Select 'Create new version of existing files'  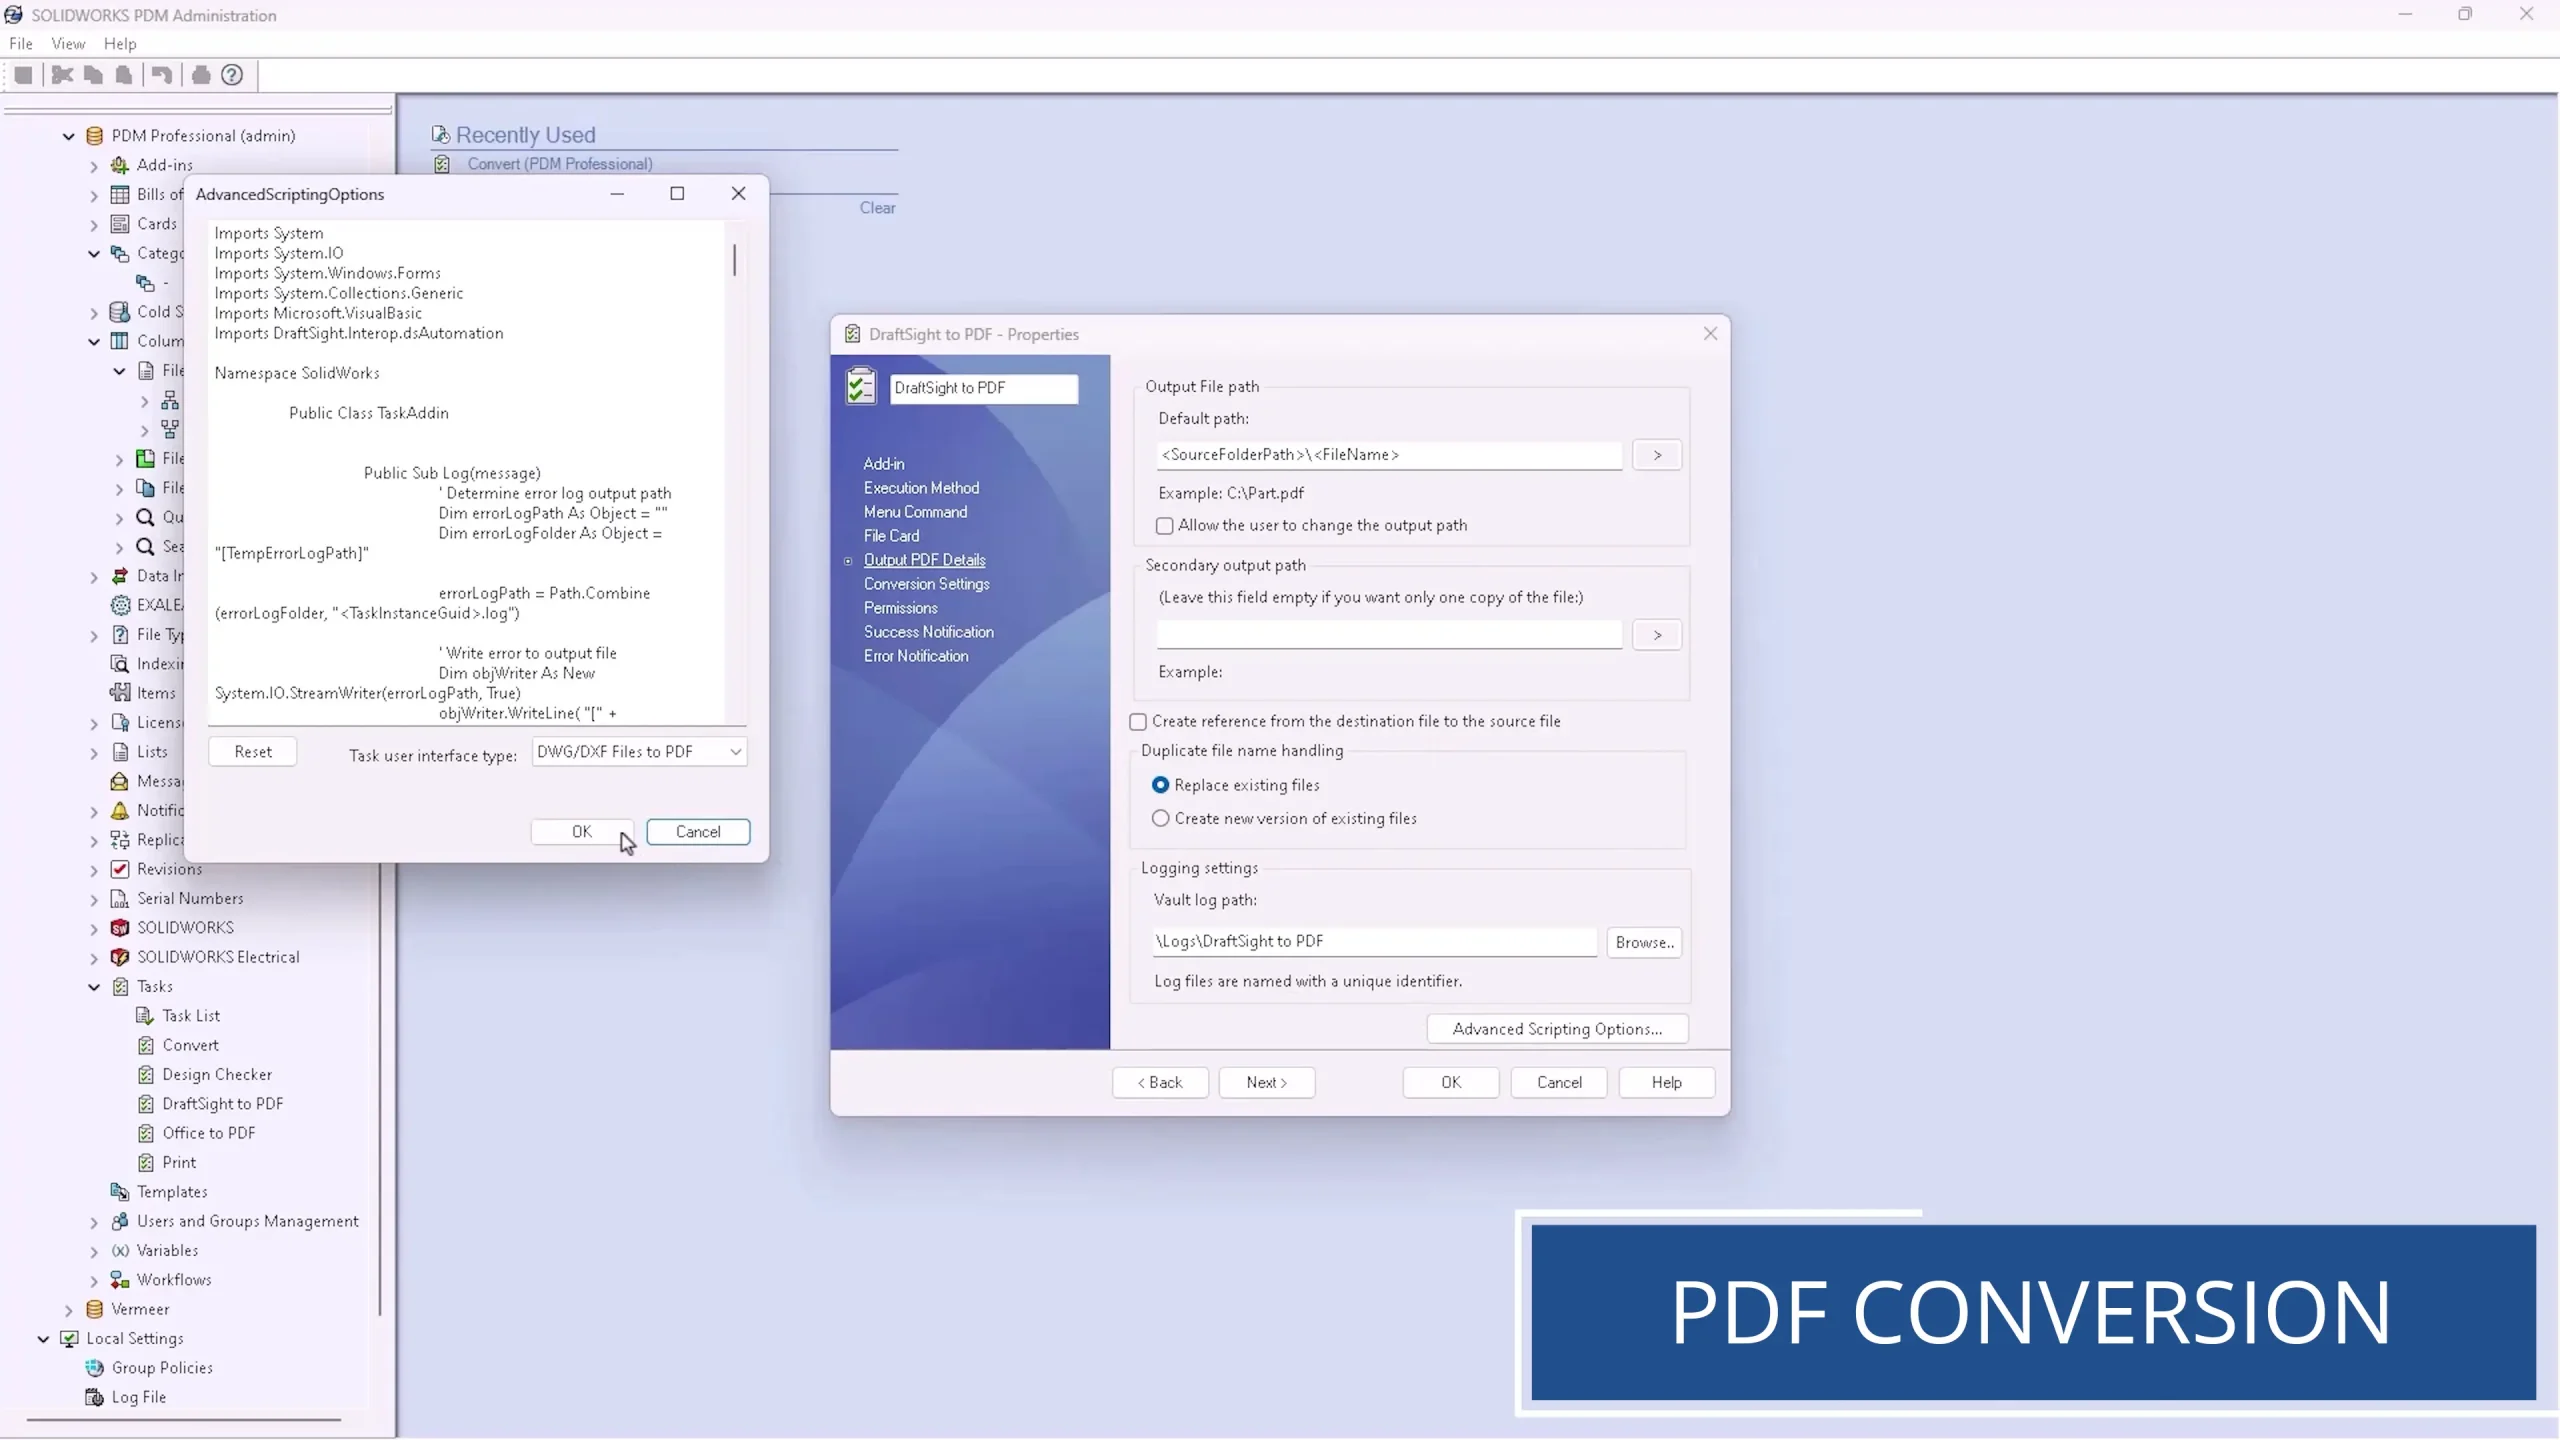(x=1159, y=818)
